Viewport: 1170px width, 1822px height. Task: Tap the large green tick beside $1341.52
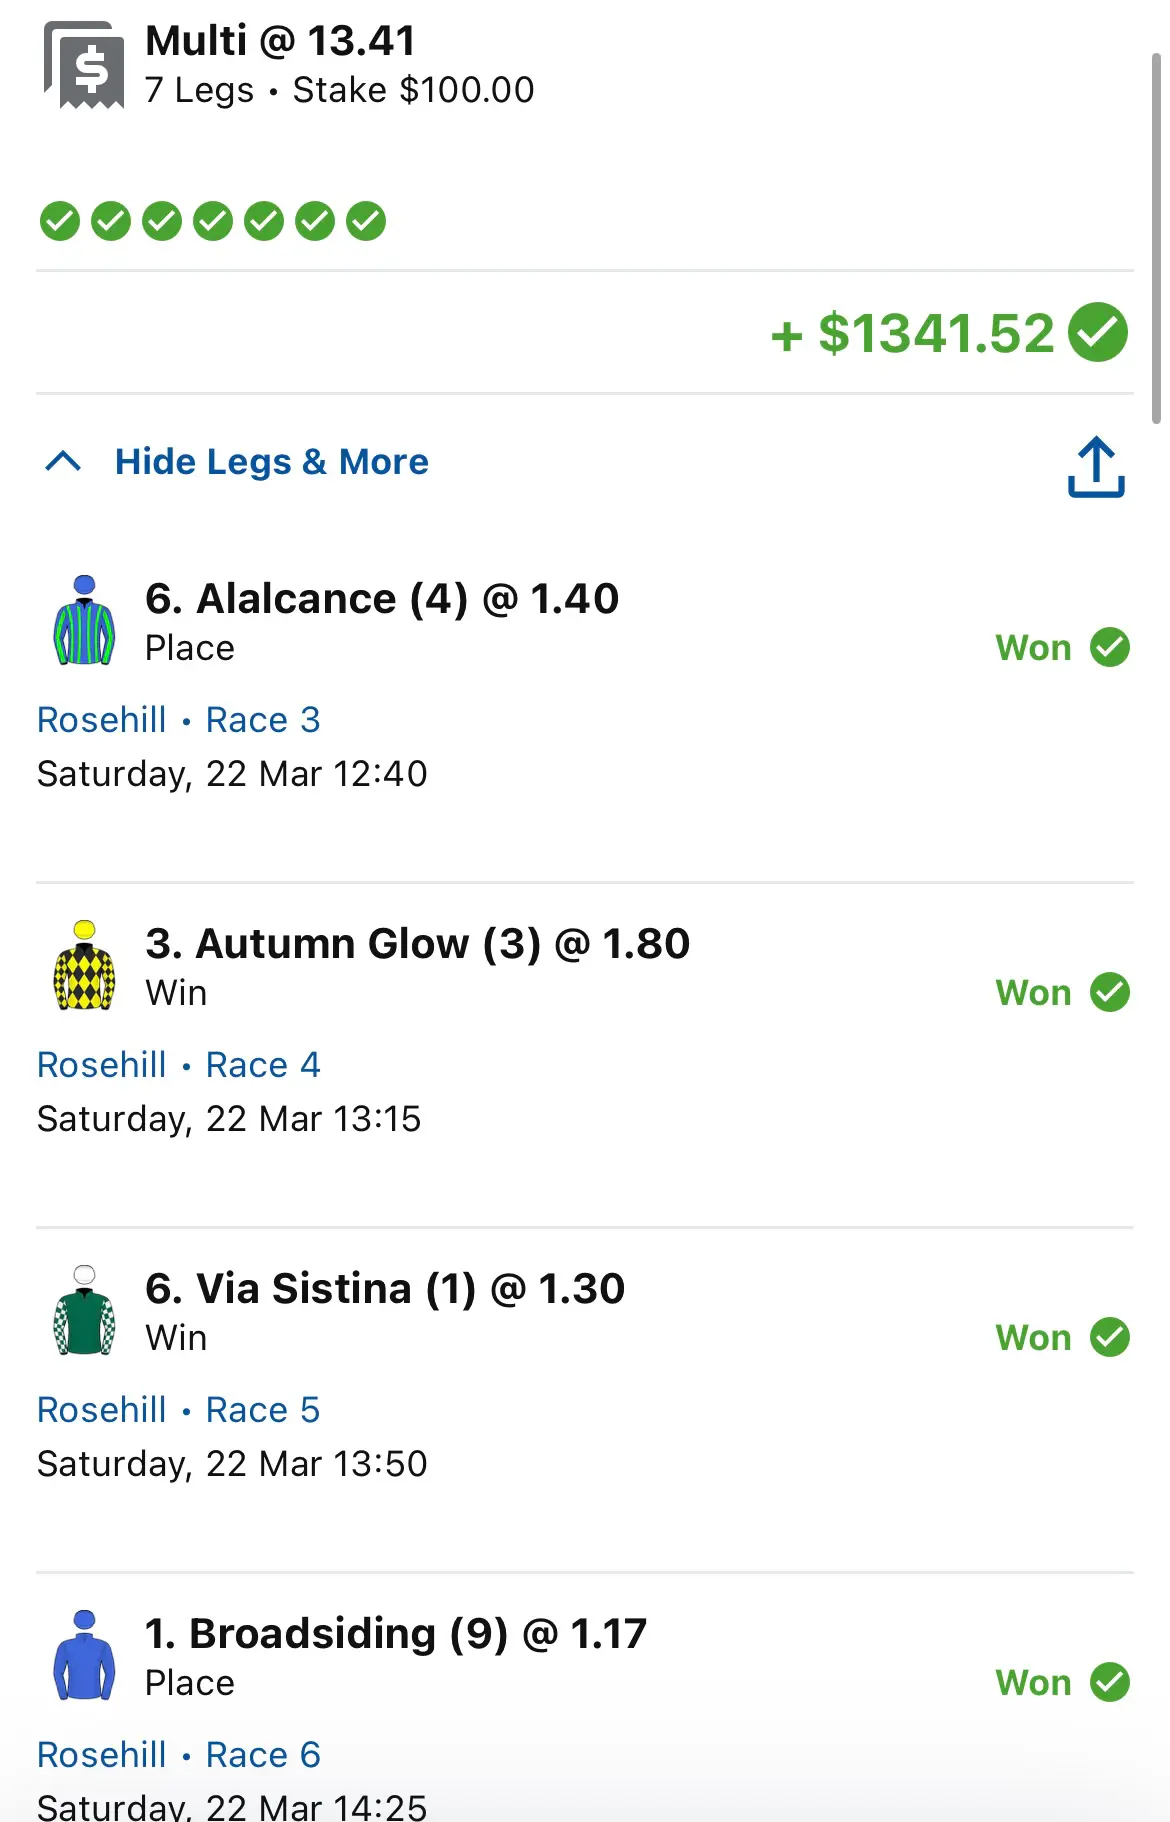point(1097,332)
